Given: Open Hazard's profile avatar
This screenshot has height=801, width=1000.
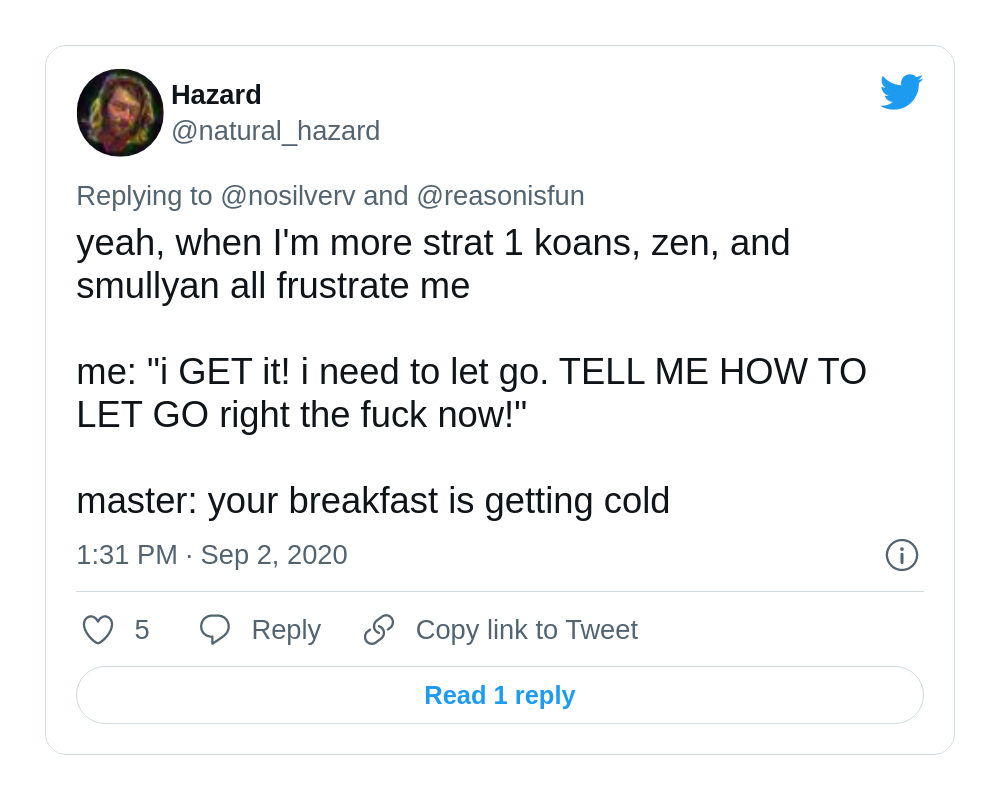Looking at the screenshot, I should pyautogui.click(x=120, y=113).
